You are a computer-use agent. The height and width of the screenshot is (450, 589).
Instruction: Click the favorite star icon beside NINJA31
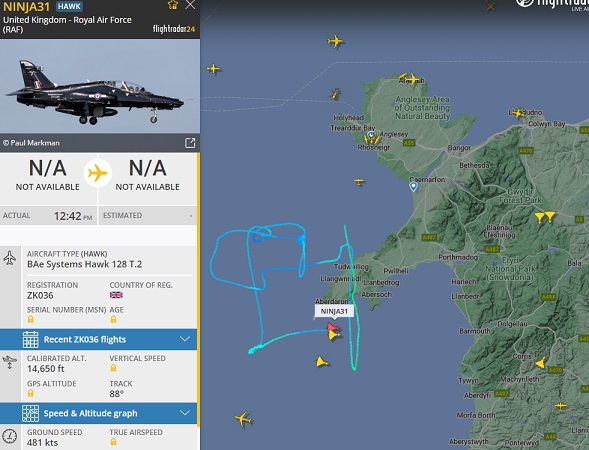tap(173, 5)
